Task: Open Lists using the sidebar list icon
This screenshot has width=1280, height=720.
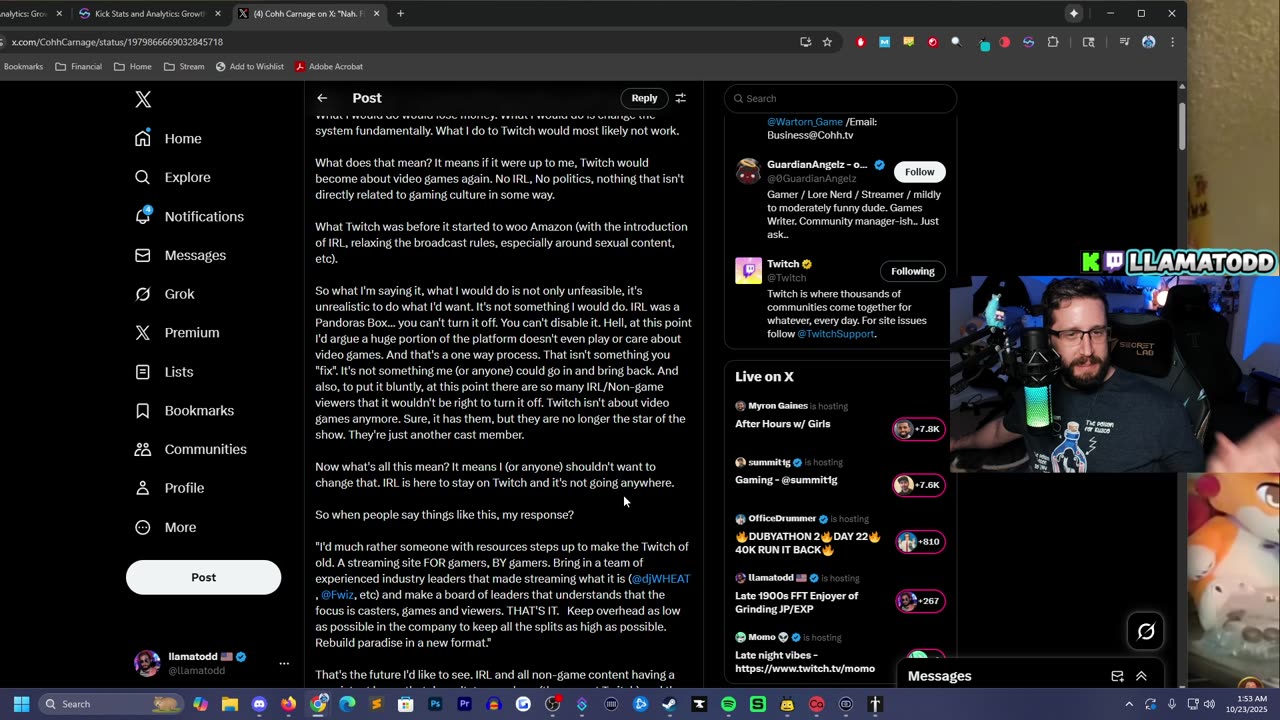Action: point(143,372)
